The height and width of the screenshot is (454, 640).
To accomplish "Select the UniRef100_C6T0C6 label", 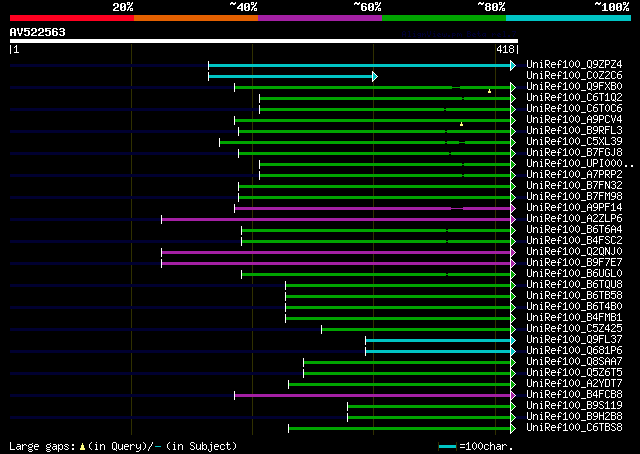I will [x=574, y=109].
